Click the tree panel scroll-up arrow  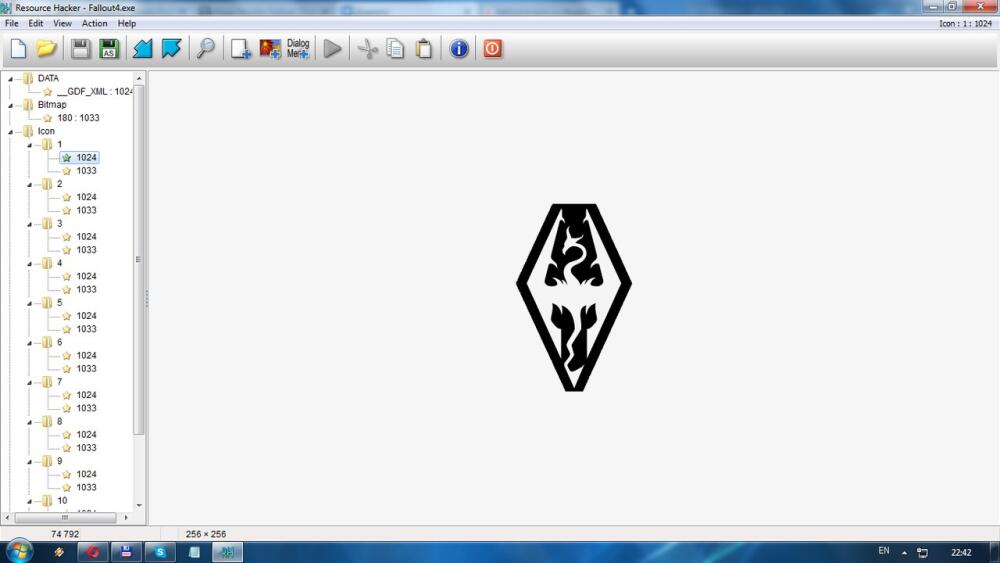[139, 78]
